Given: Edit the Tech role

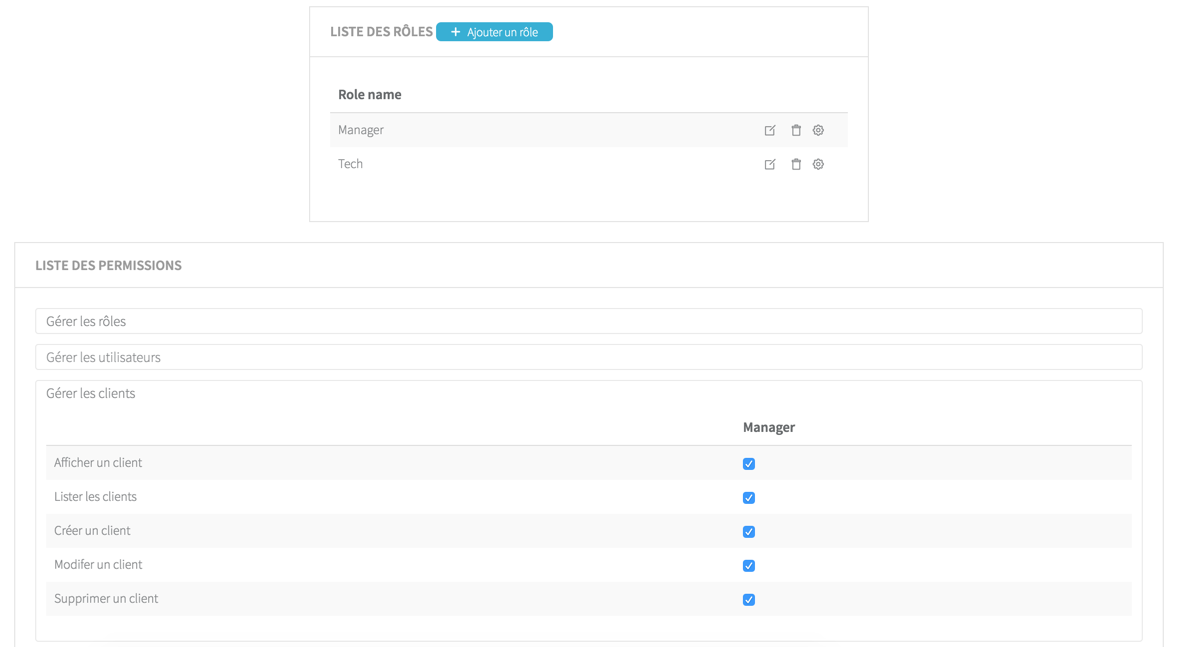Looking at the screenshot, I should pyautogui.click(x=770, y=165).
